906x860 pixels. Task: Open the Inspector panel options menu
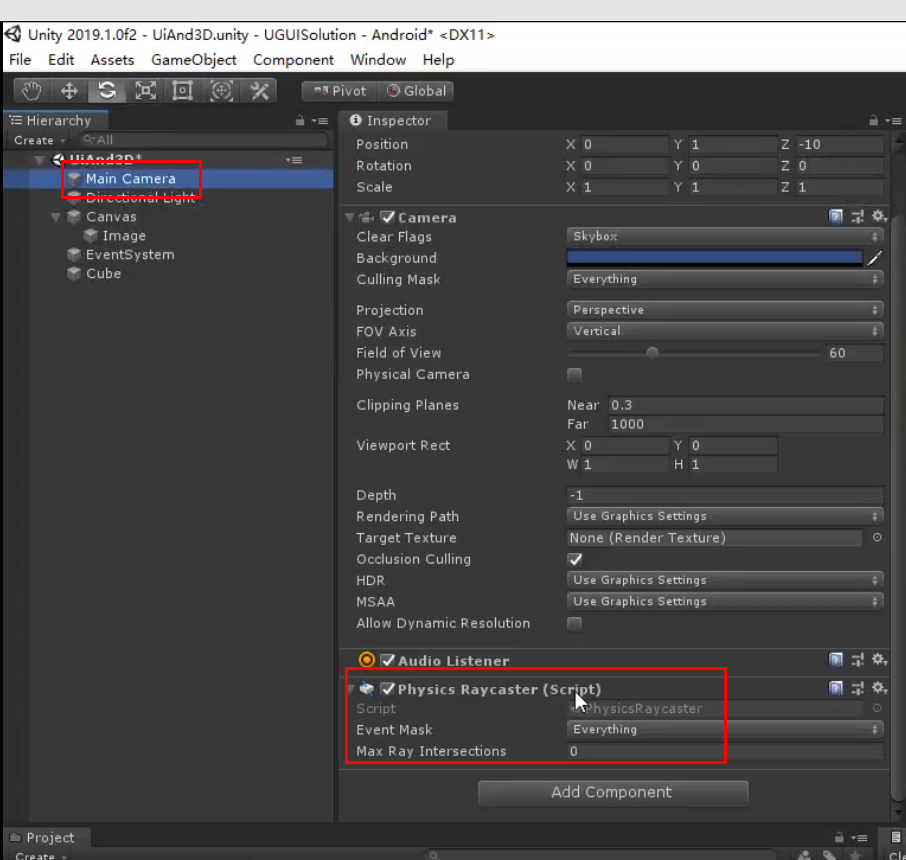click(x=893, y=121)
